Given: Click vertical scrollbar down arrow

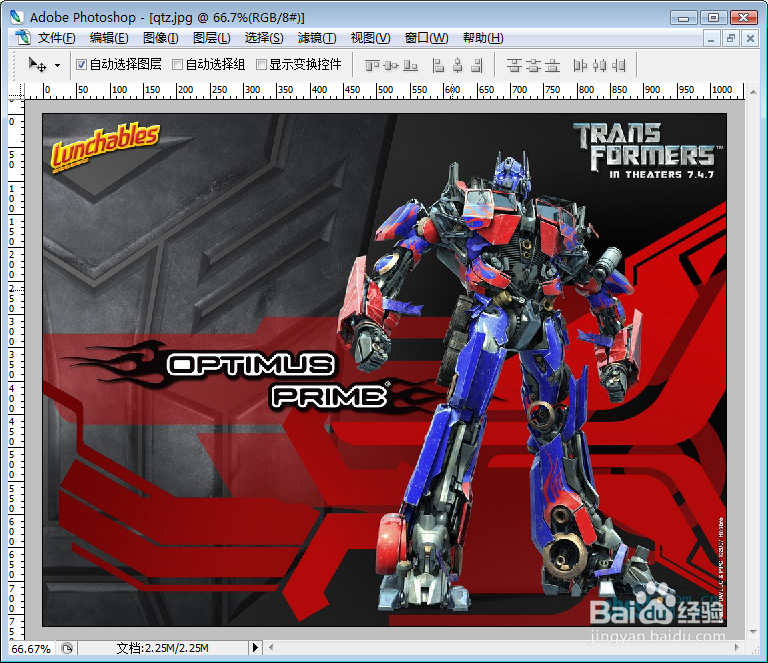Looking at the screenshot, I should click(x=753, y=633).
